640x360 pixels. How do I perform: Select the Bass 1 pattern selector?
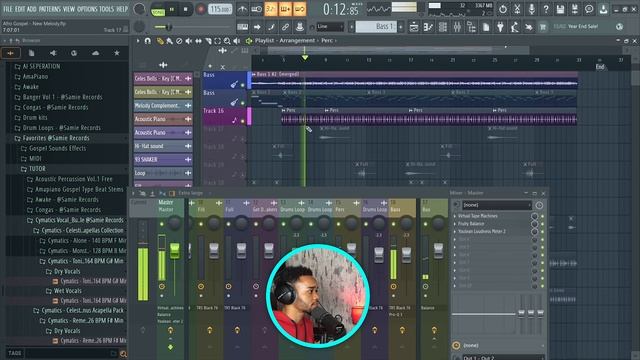pos(376,27)
